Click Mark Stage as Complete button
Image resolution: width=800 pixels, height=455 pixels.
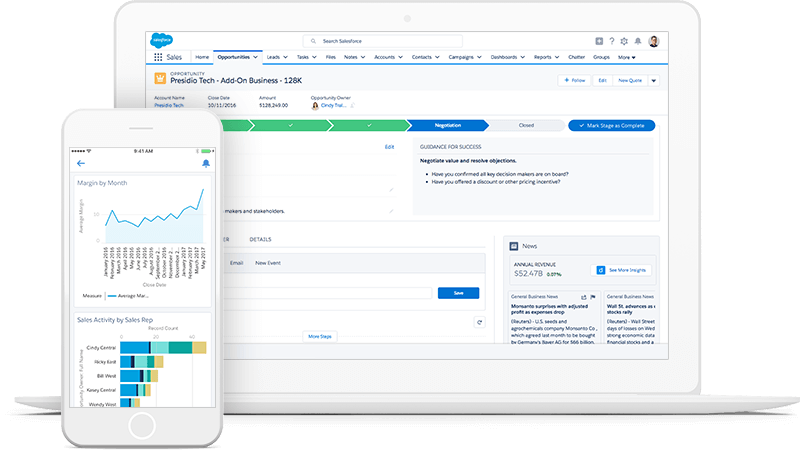611,126
